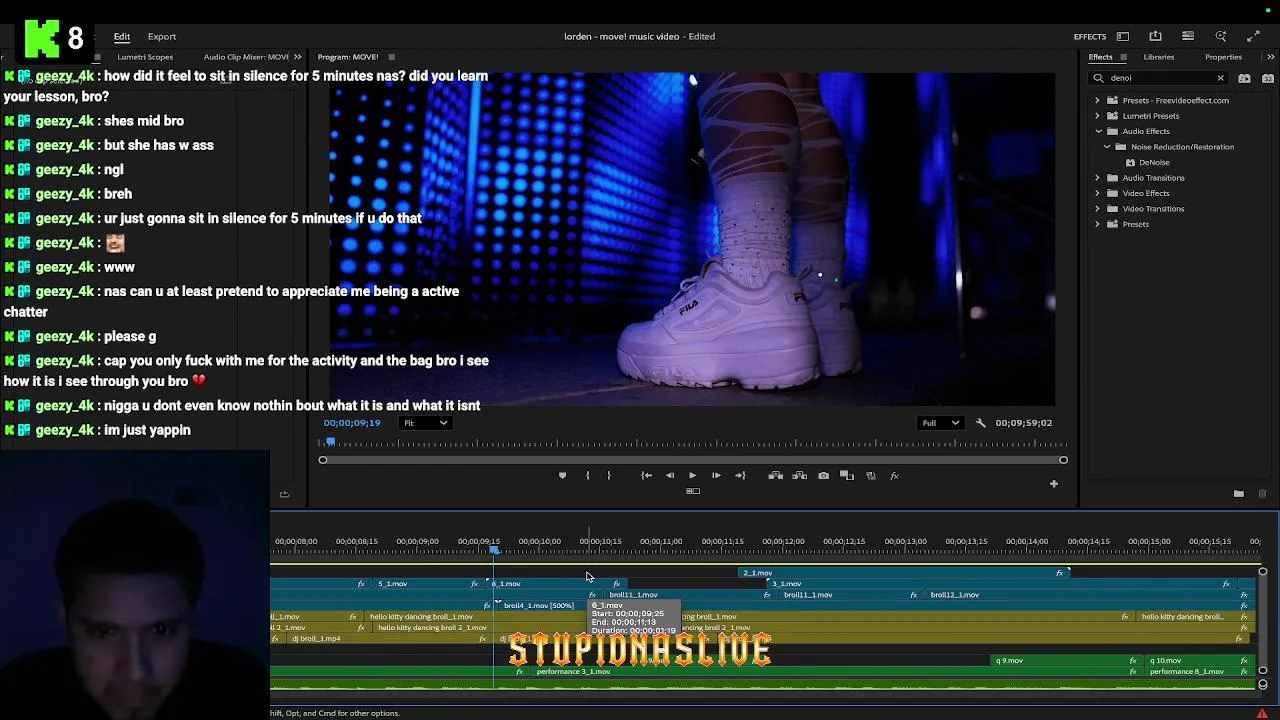Click the fx badge on q 10.mov
The width and height of the screenshot is (1280, 720).
[x=1244, y=661]
